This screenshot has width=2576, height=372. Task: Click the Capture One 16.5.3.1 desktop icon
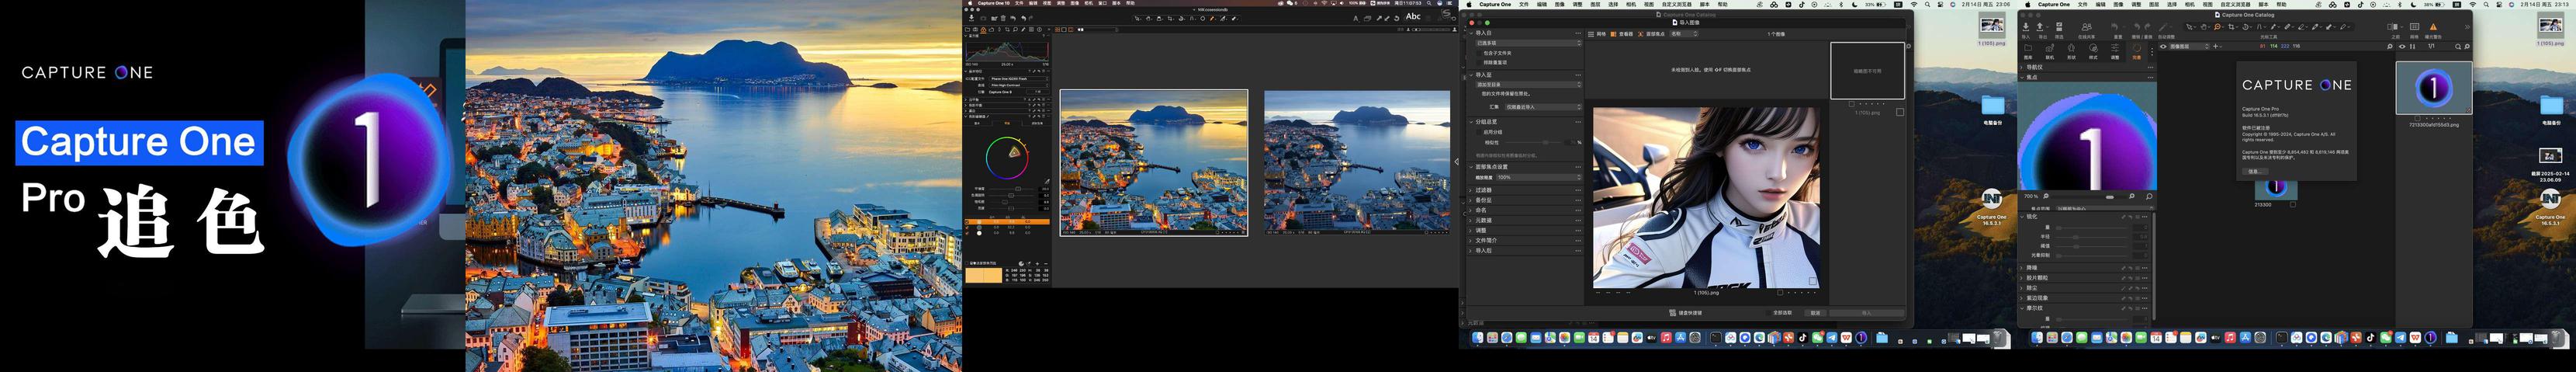[1991, 199]
